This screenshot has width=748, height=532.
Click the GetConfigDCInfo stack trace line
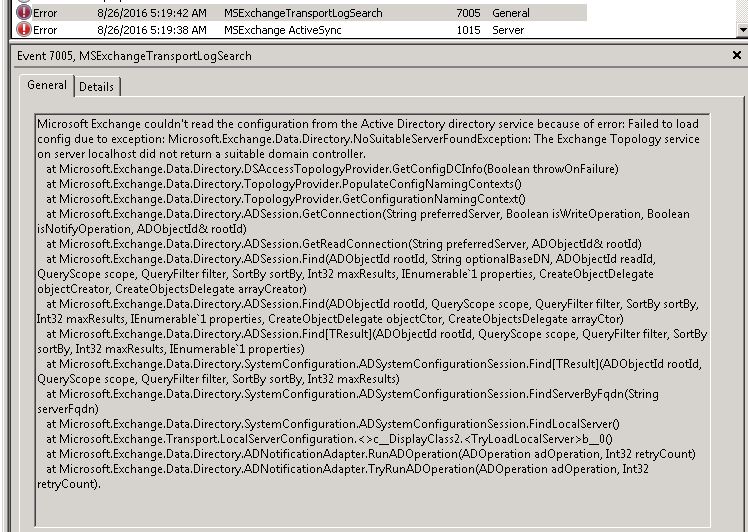click(332, 169)
